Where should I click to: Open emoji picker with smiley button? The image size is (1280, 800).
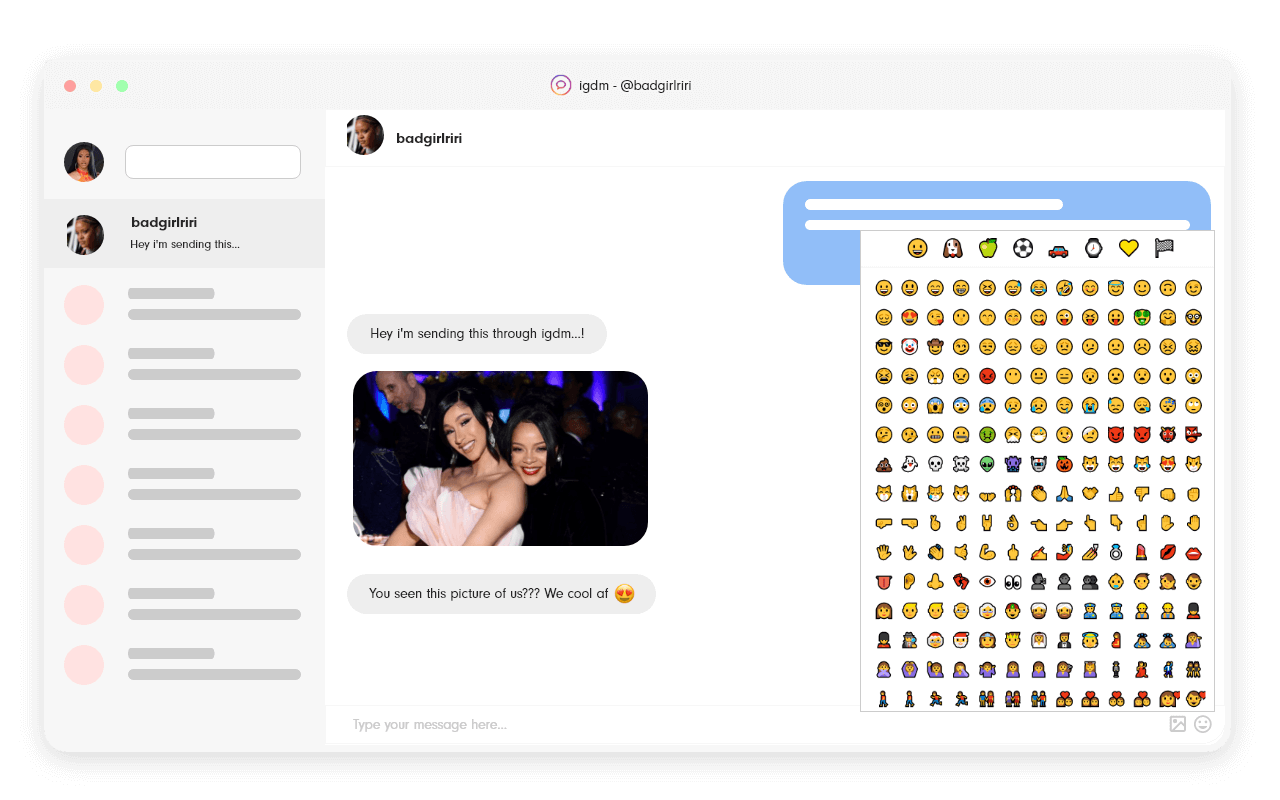1203,724
